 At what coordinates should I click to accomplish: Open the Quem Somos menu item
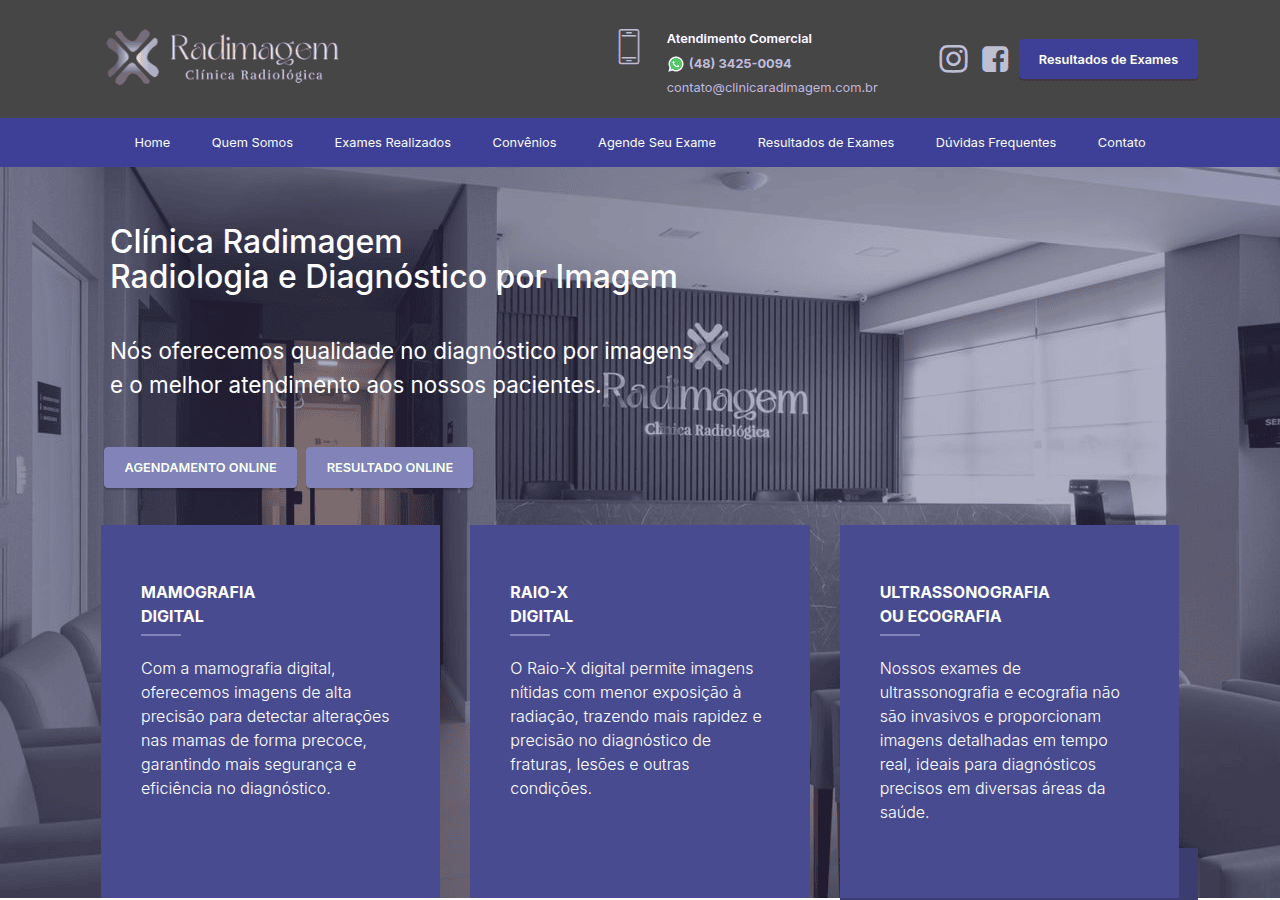[252, 143]
